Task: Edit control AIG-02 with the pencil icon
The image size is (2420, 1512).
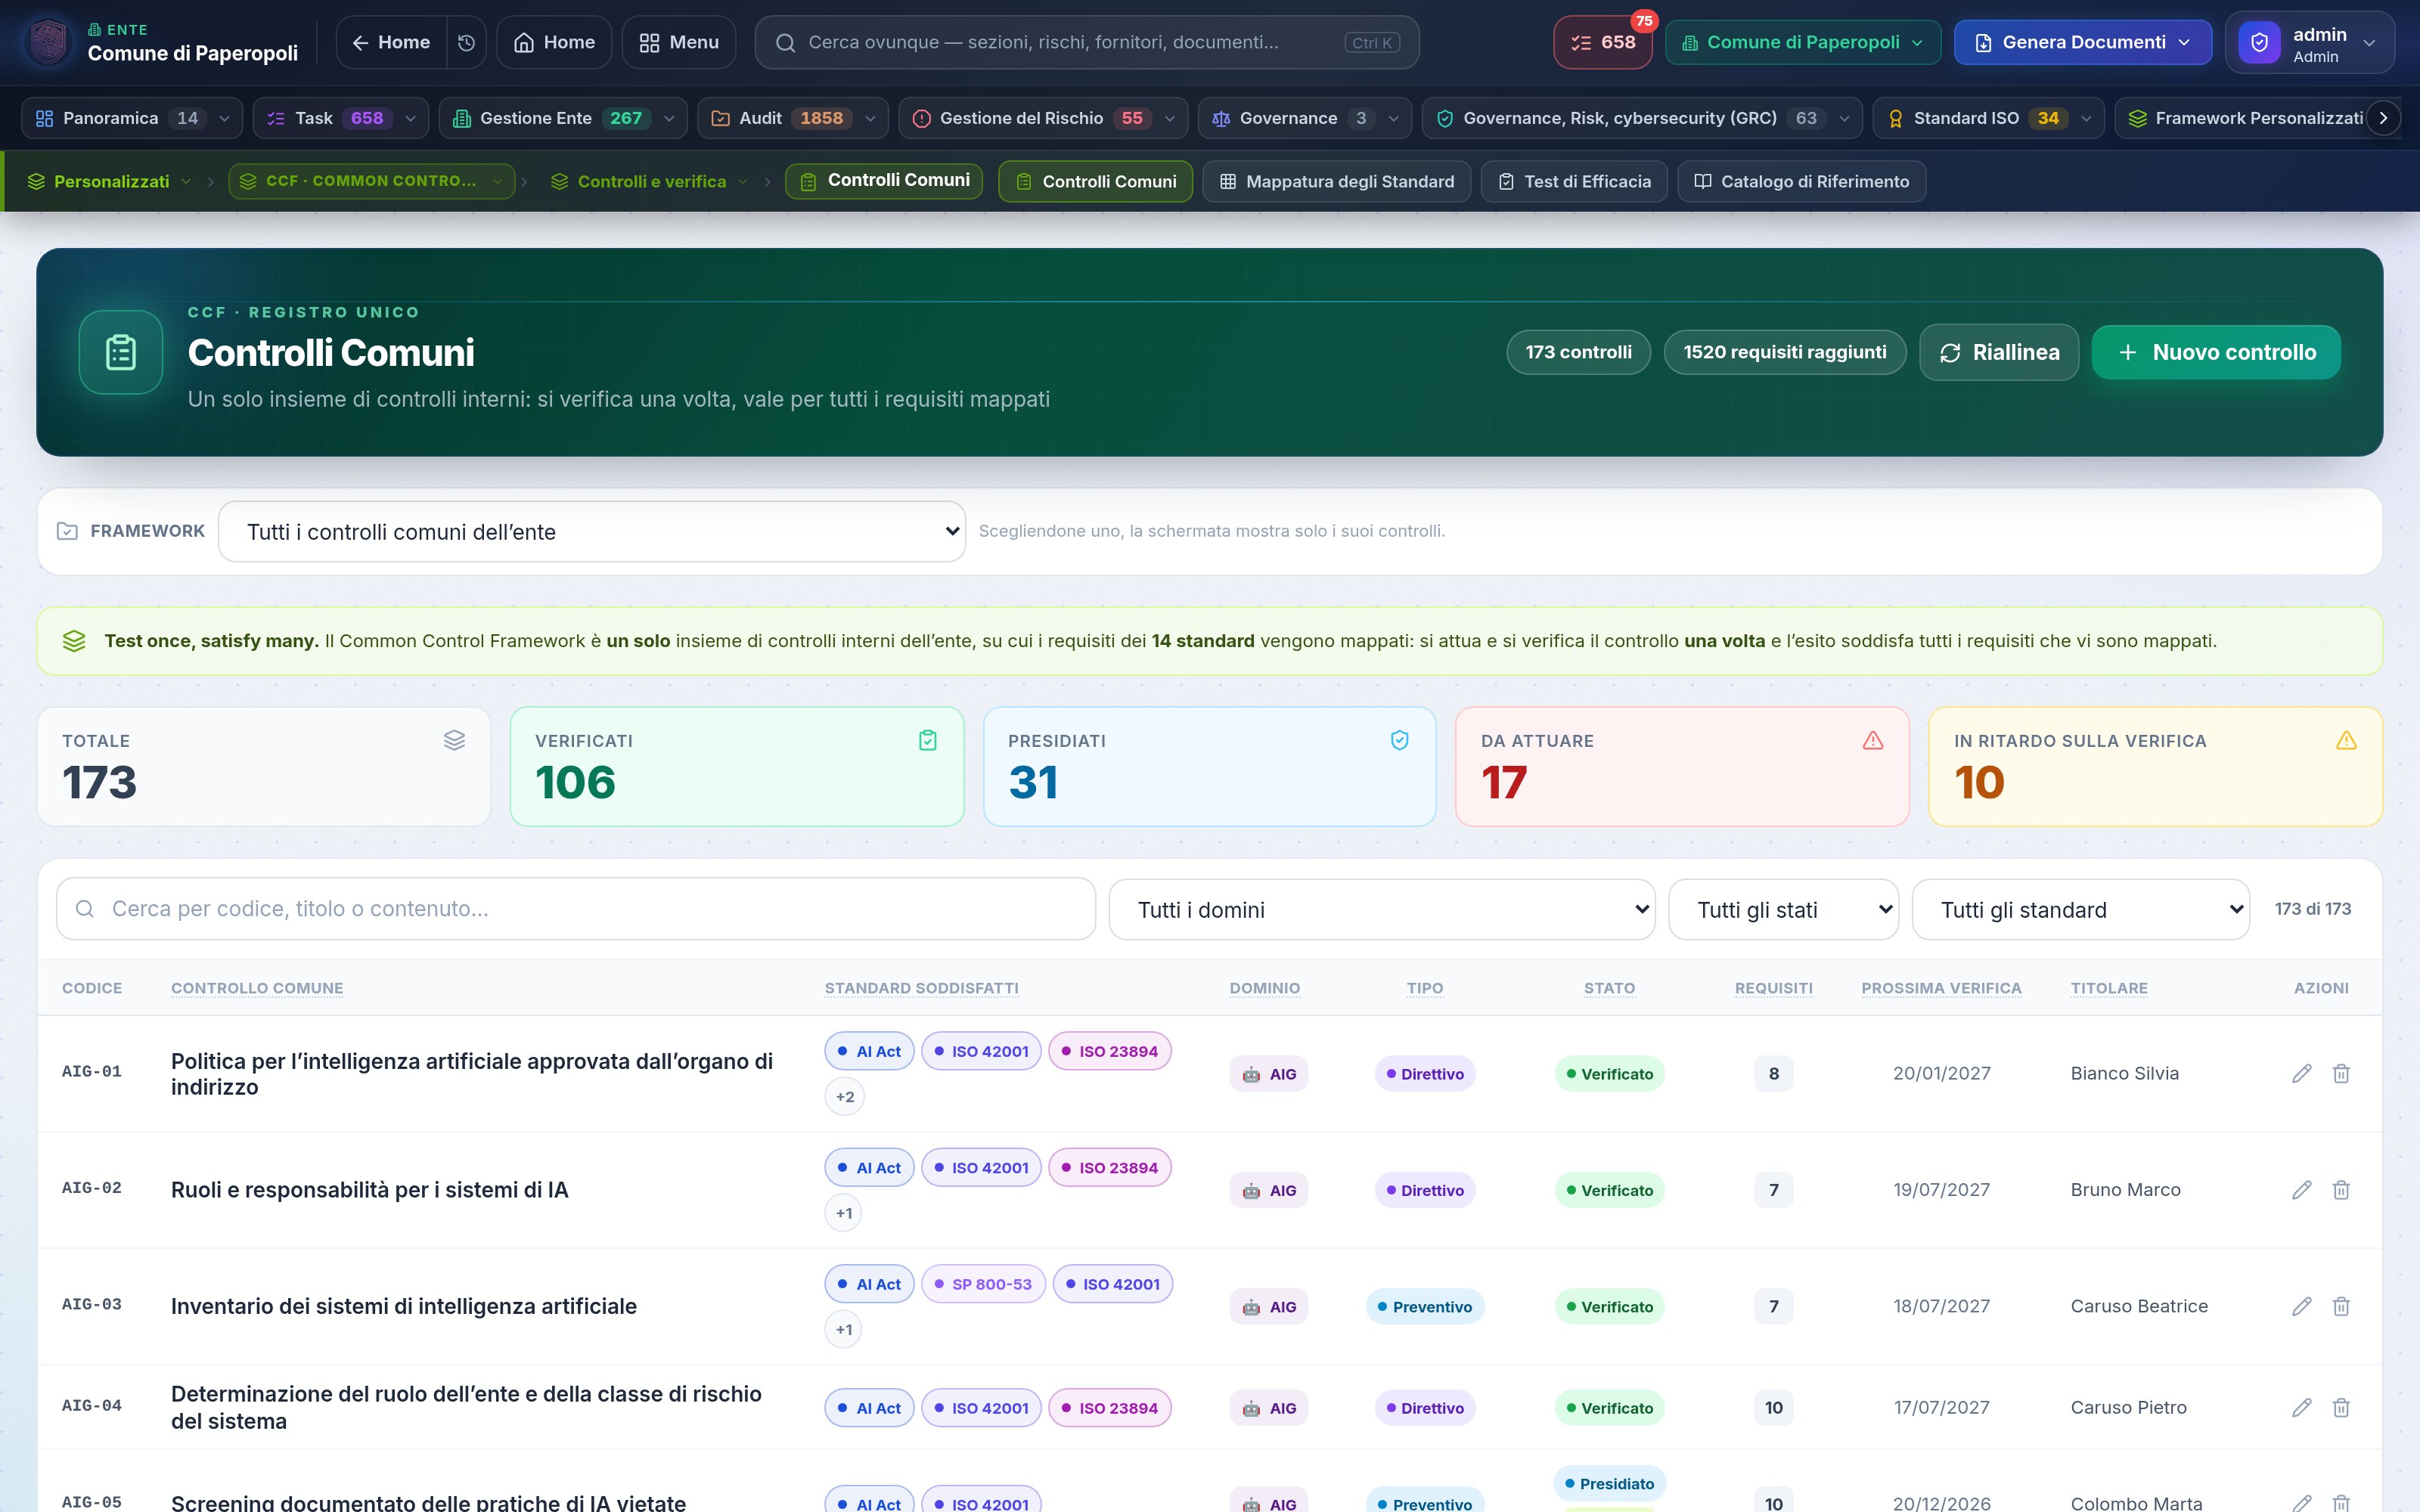Action: point(2301,1190)
